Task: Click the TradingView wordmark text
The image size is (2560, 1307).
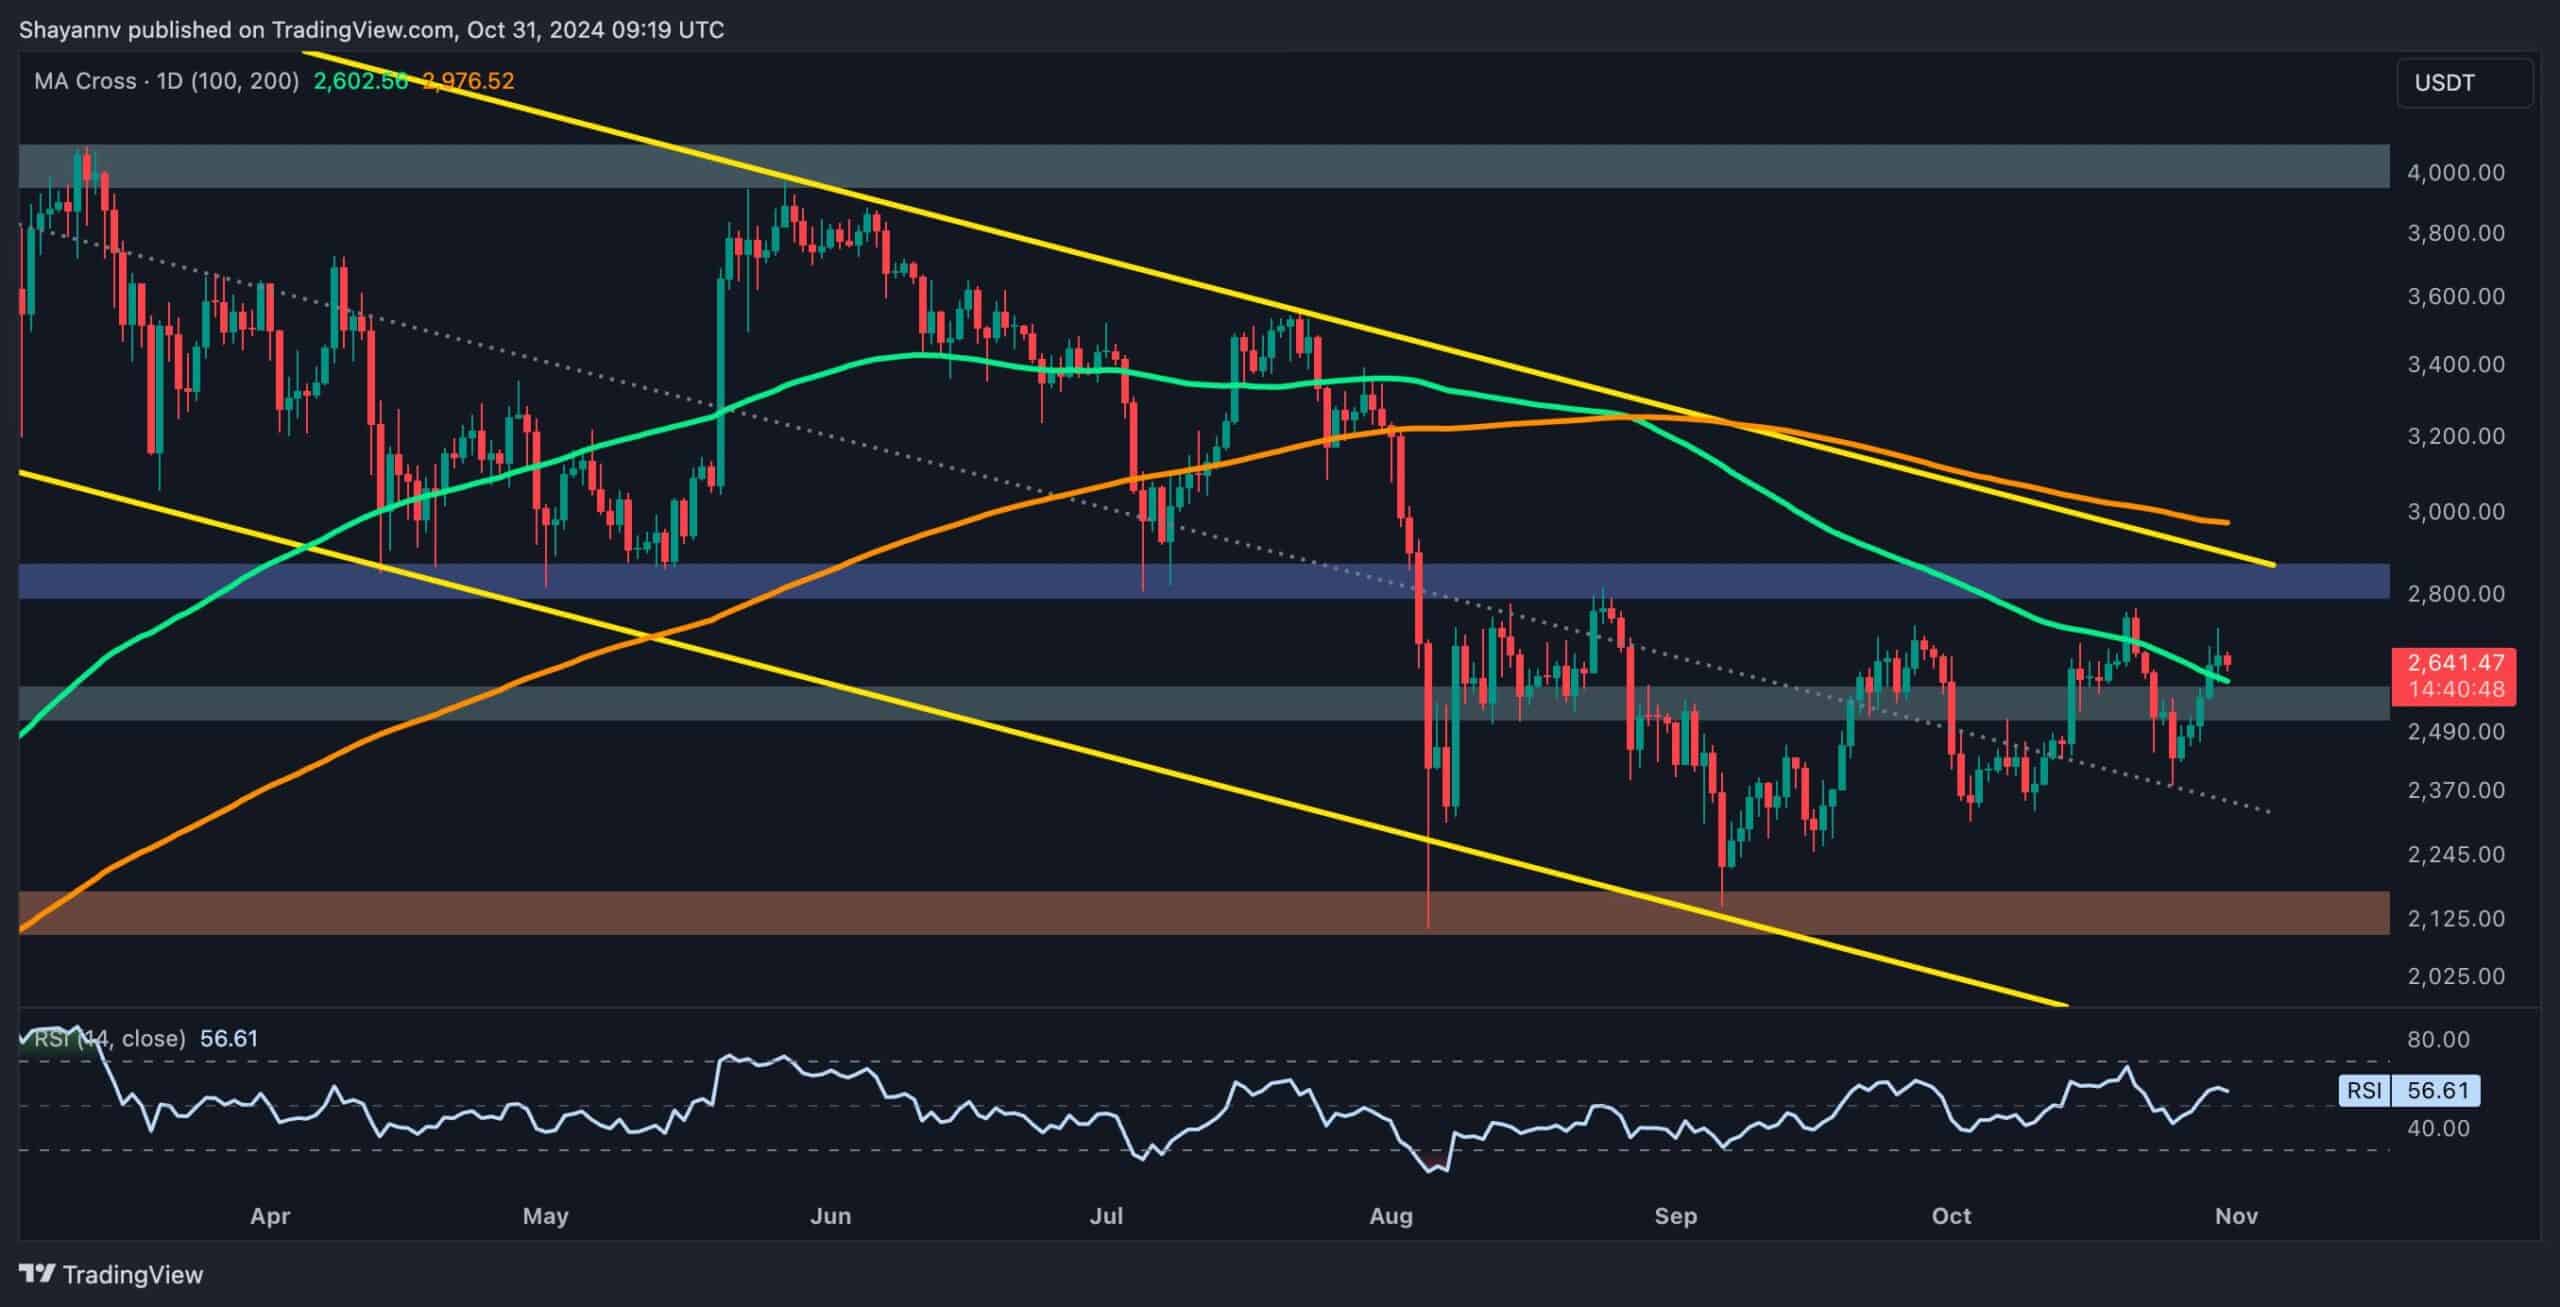Action: coord(133,1275)
